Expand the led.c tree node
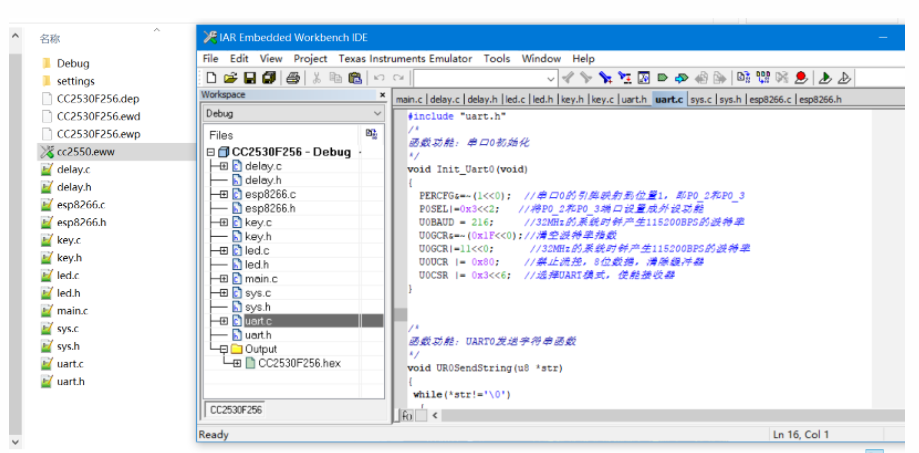919x453 pixels. click(223, 251)
